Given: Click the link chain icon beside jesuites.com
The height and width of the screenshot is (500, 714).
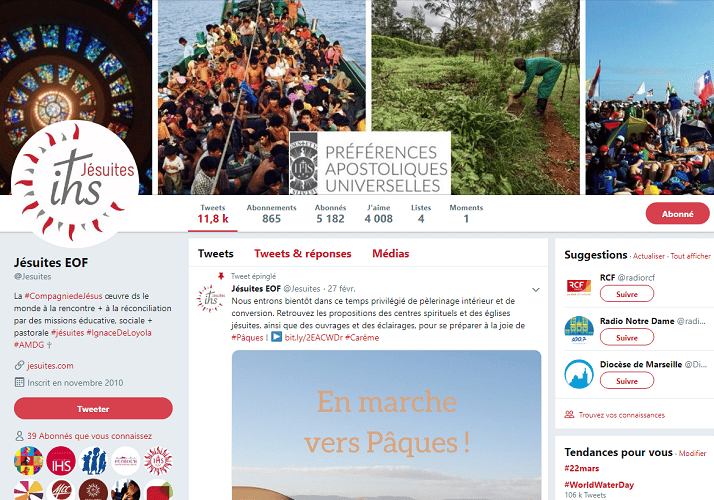Looking at the screenshot, I should (19, 366).
